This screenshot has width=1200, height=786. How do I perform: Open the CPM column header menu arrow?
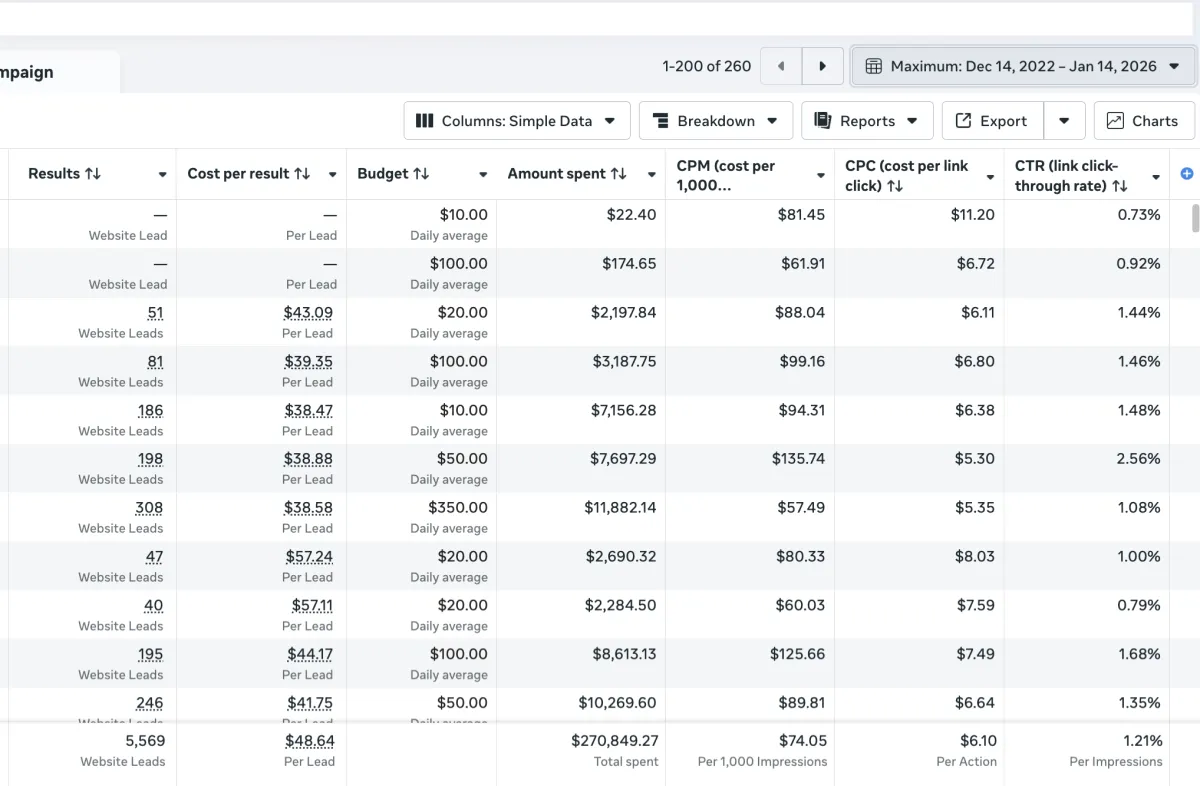click(x=821, y=176)
